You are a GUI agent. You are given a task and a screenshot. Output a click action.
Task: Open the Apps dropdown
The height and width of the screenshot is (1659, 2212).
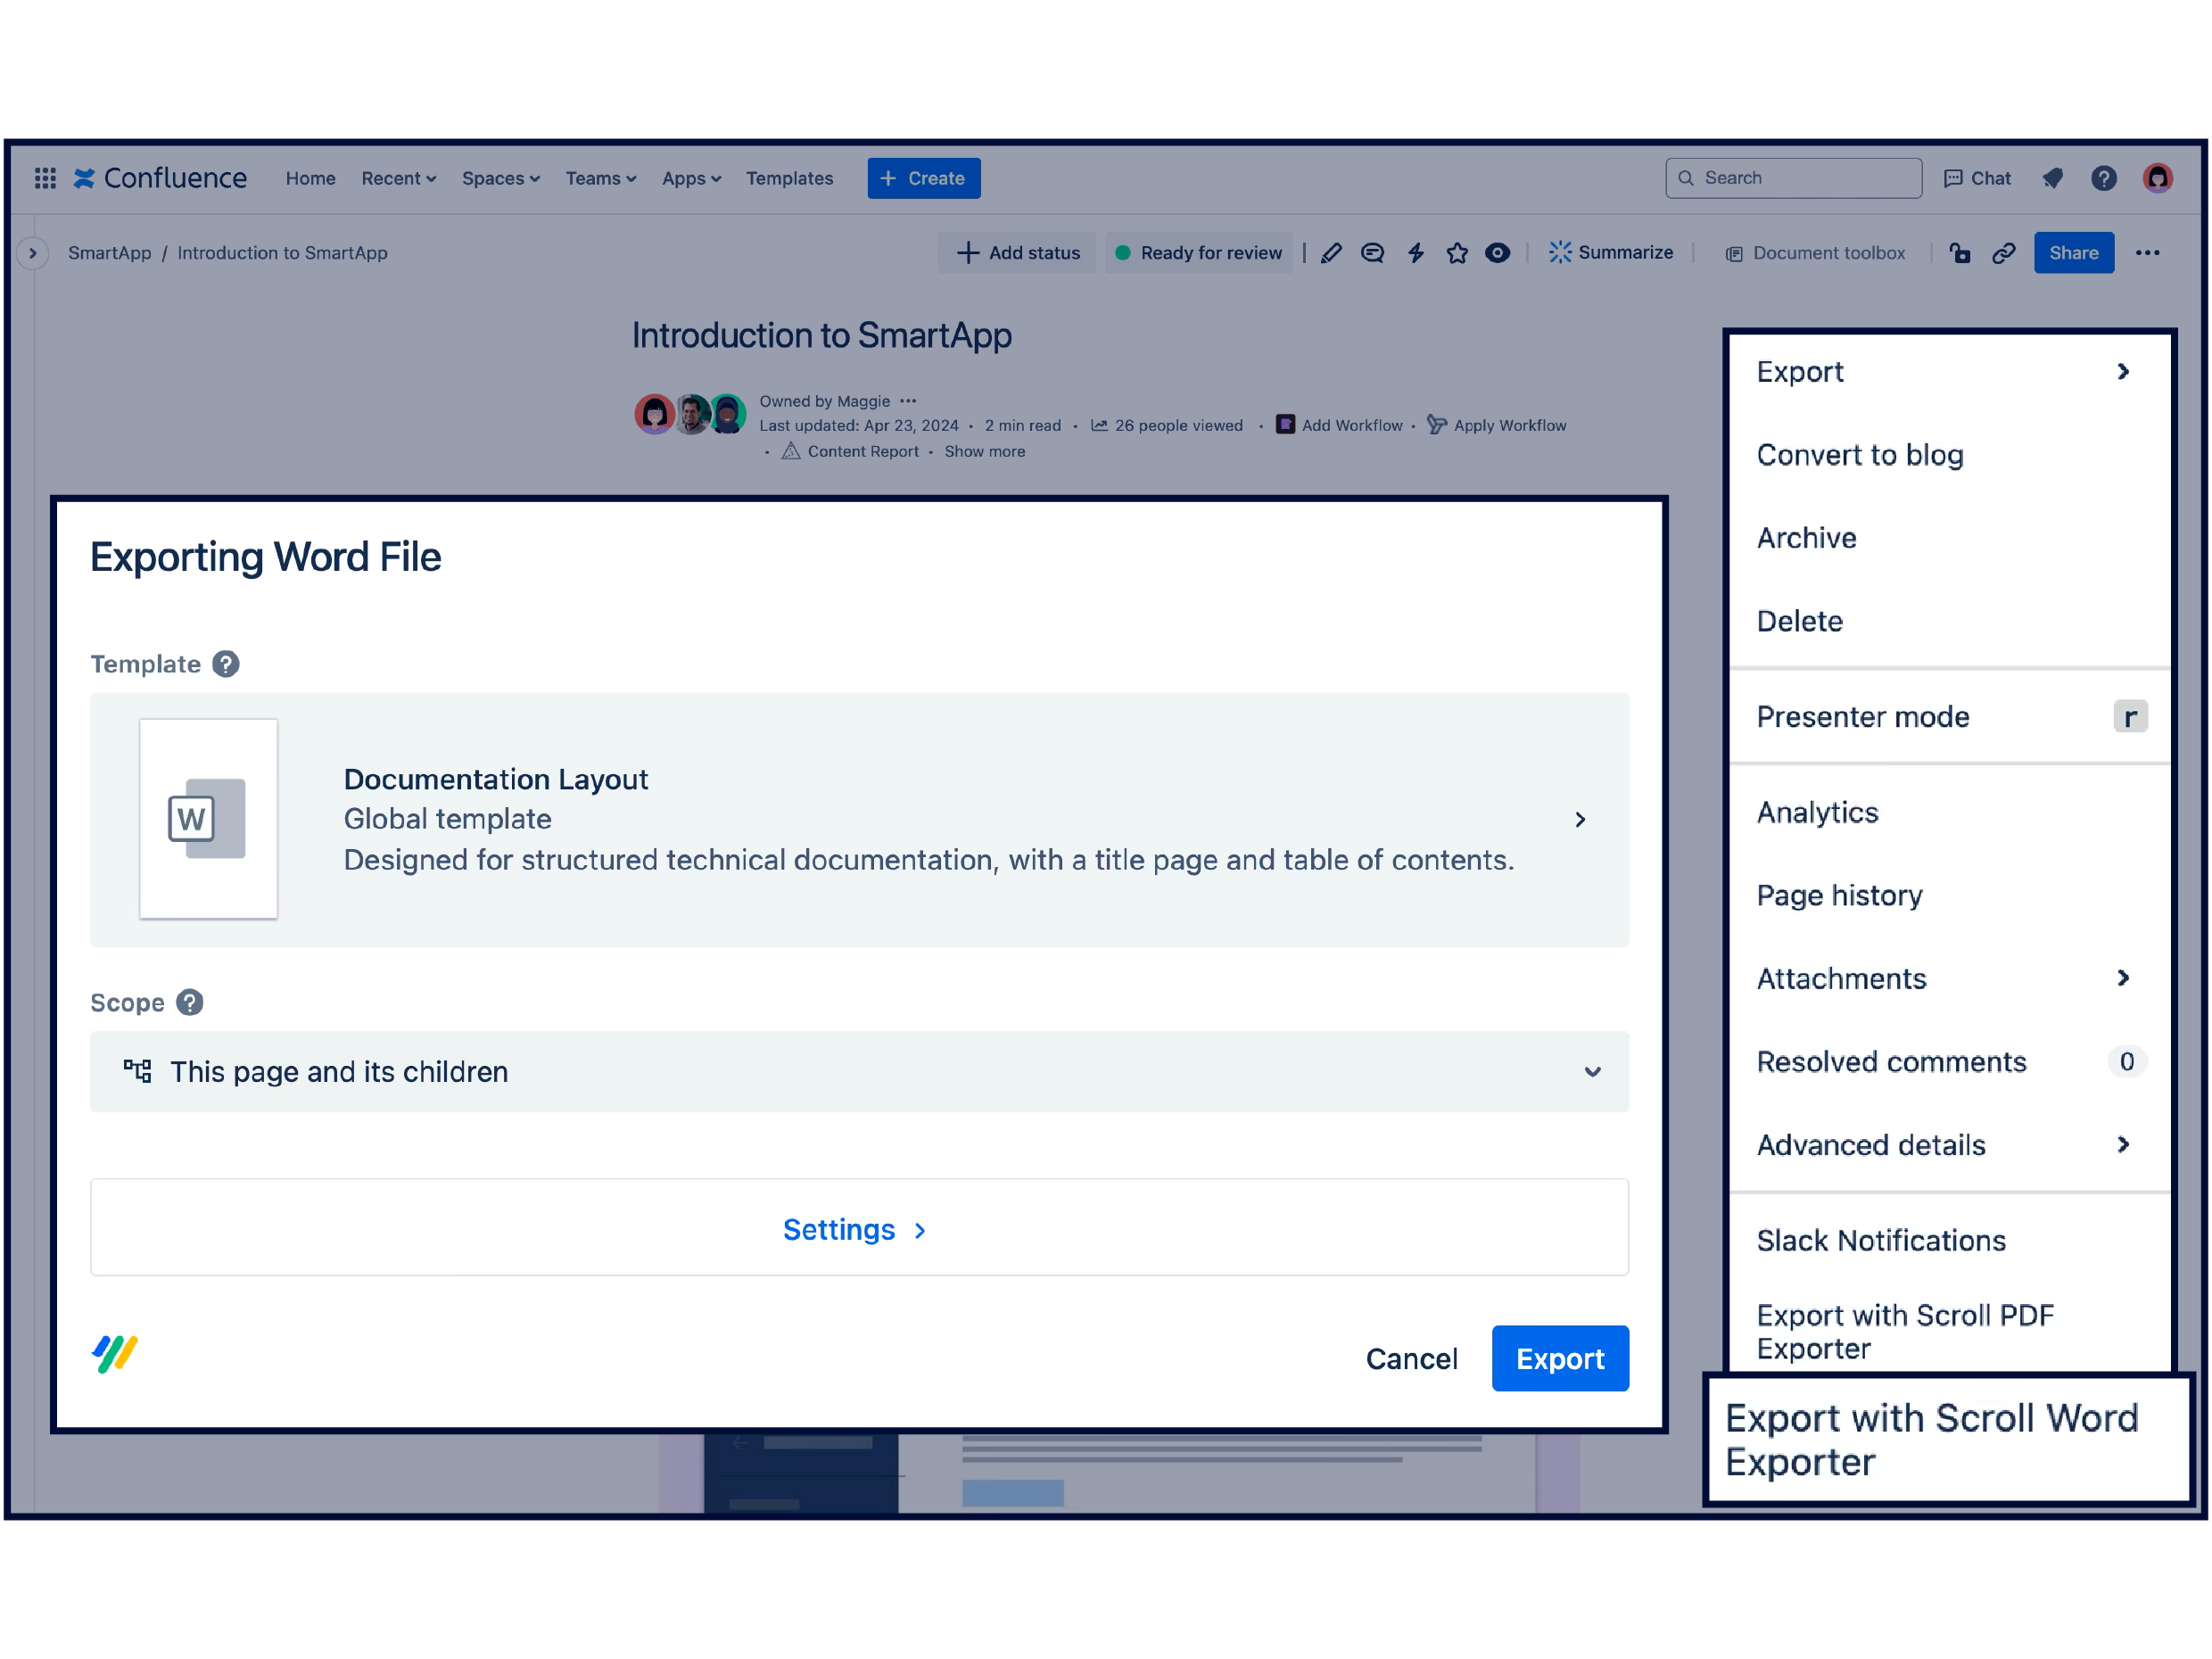(x=691, y=178)
